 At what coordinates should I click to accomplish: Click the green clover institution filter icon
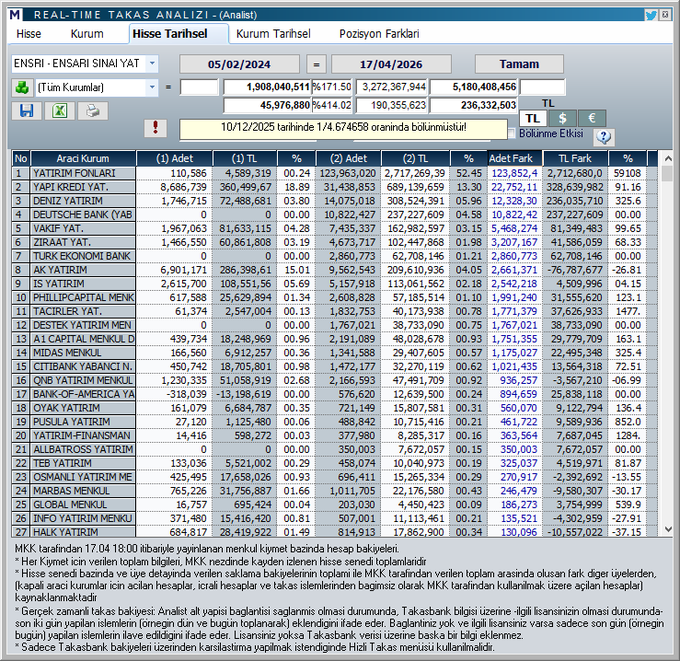point(22,88)
